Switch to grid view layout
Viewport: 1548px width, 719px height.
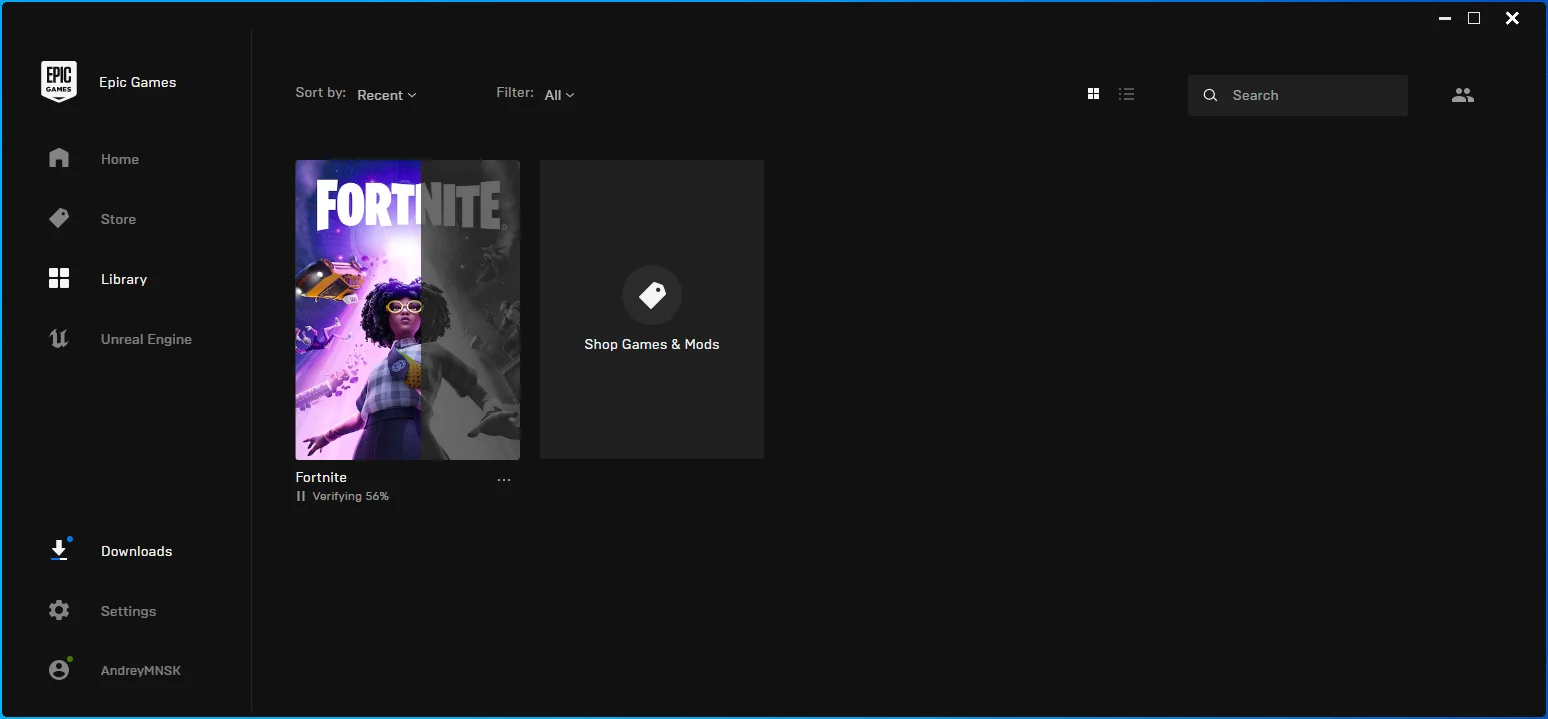pos(1093,94)
